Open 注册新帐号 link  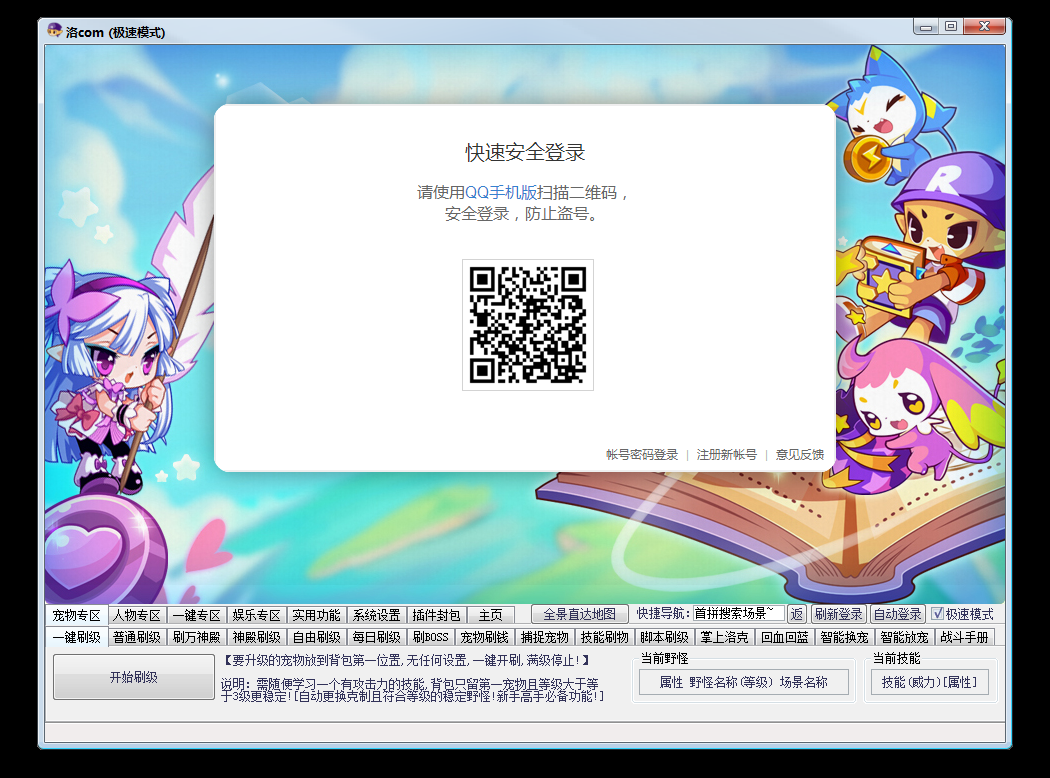pos(727,455)
